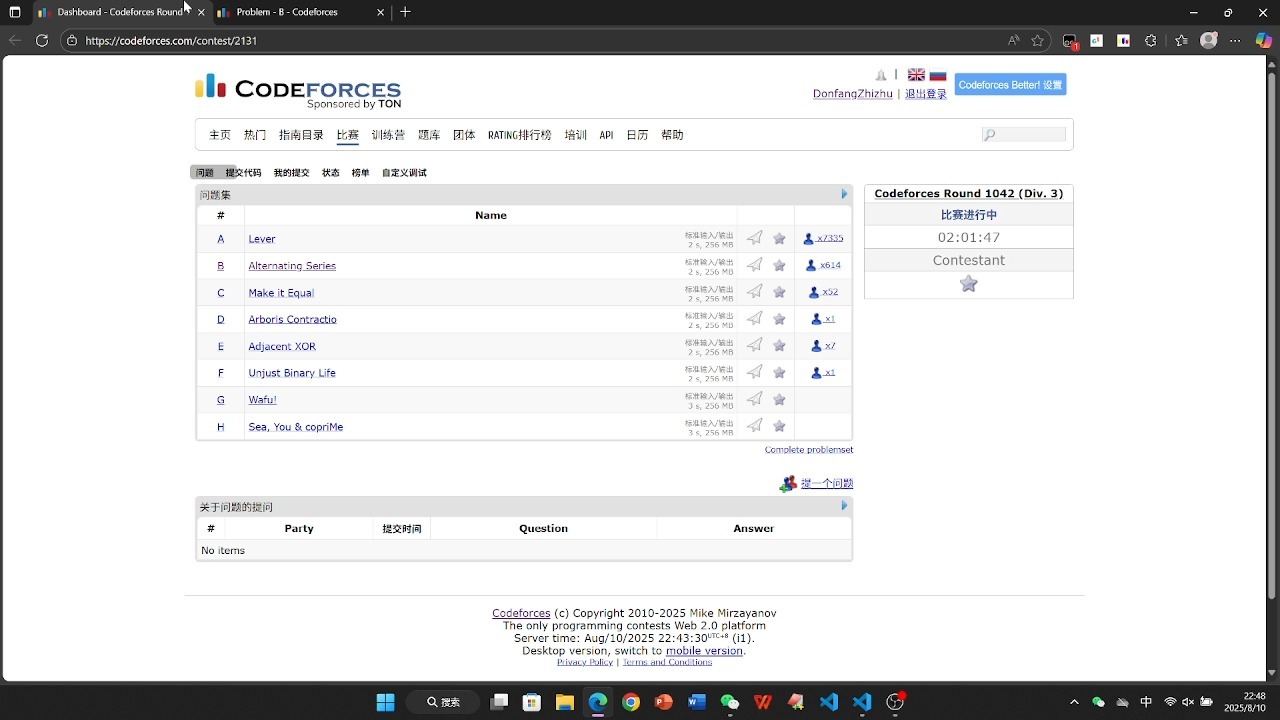Toggle the contest favorite star under Contestant
This screenshot has width=1280, height=720.
pyautogui.click(x=969, y=284)
